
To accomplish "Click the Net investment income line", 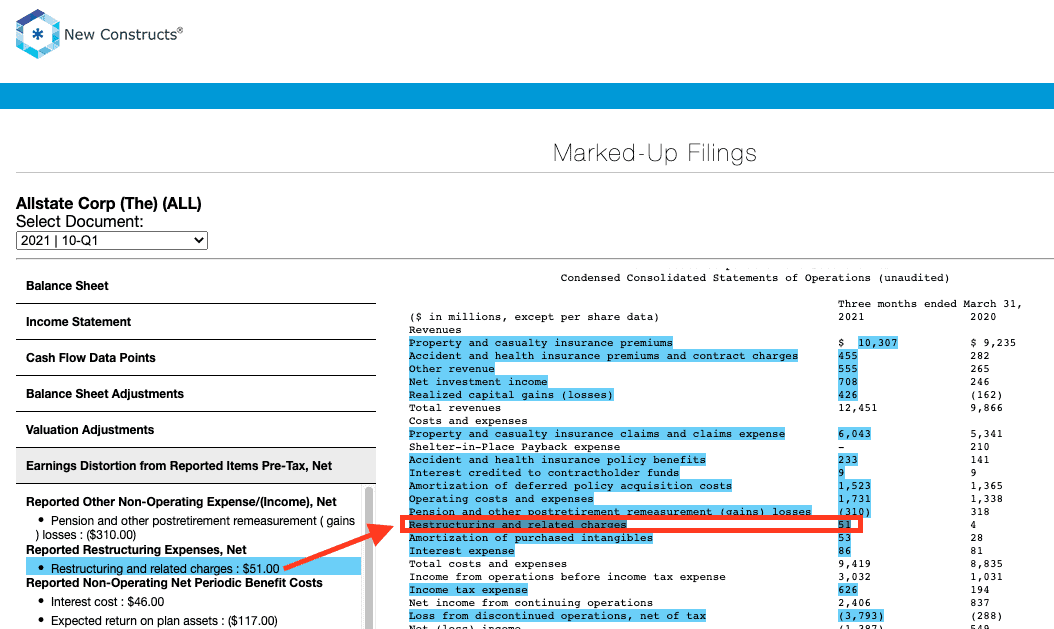I will pos(478,382).
